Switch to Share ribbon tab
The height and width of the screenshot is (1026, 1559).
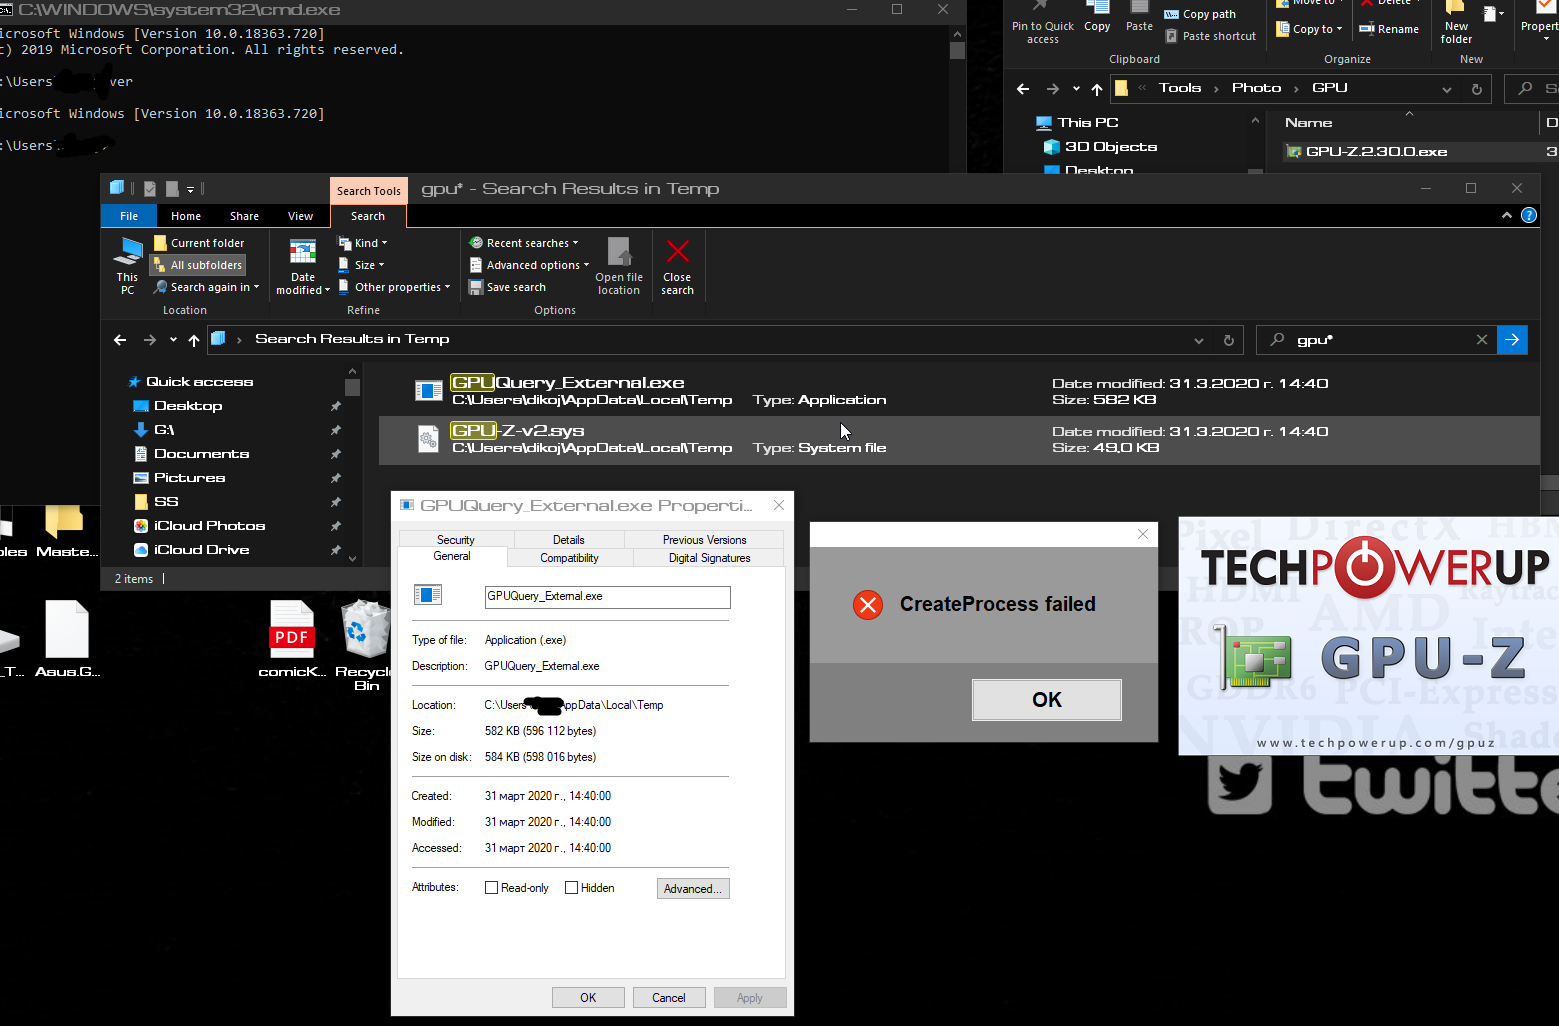point(244,216)
